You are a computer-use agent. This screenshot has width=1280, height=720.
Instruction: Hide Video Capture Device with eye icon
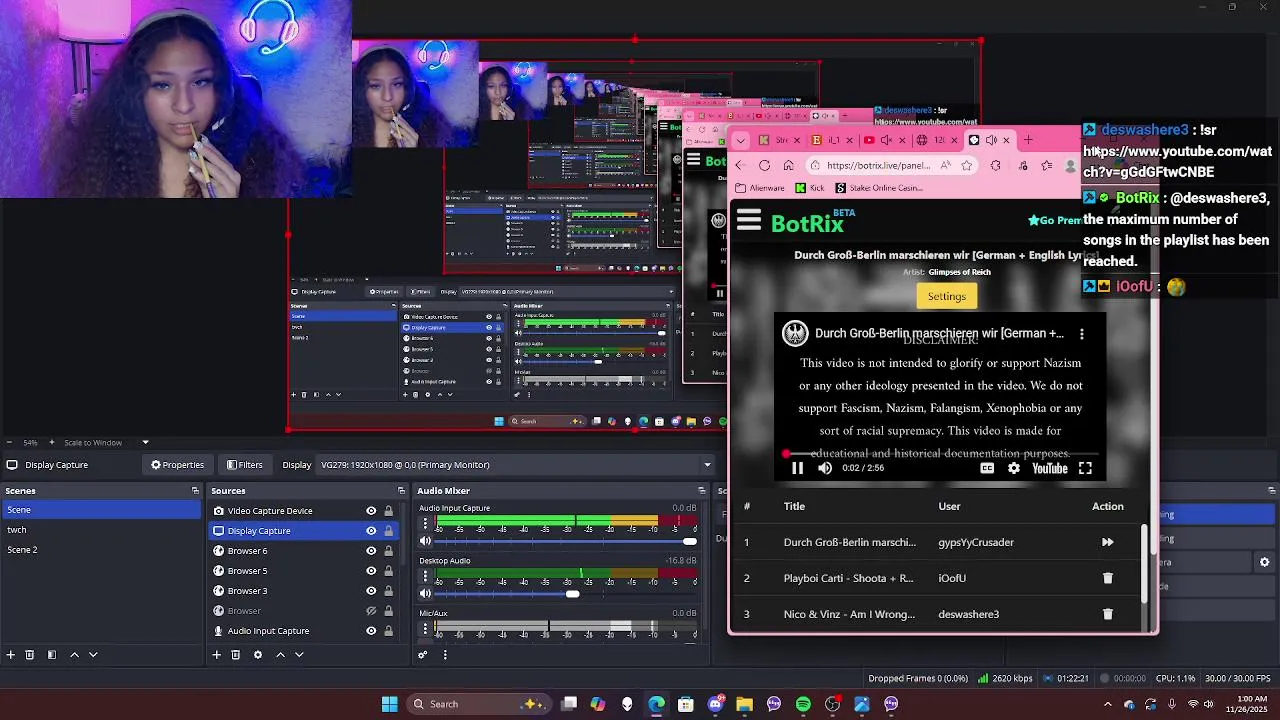(371, 511)
